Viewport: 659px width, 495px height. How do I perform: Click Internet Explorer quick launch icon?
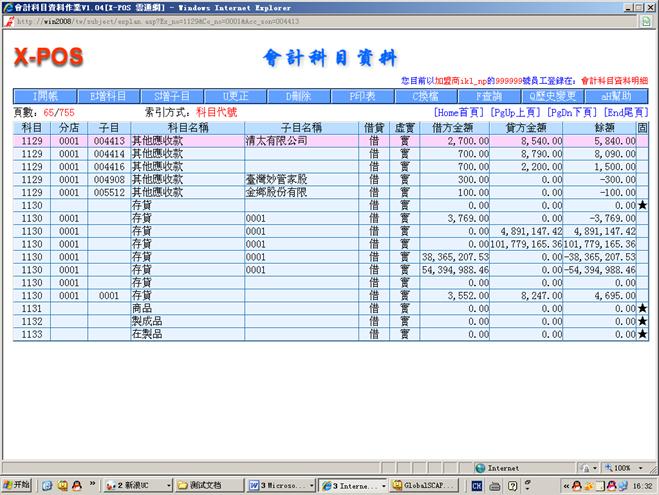[x=46, y=485]
